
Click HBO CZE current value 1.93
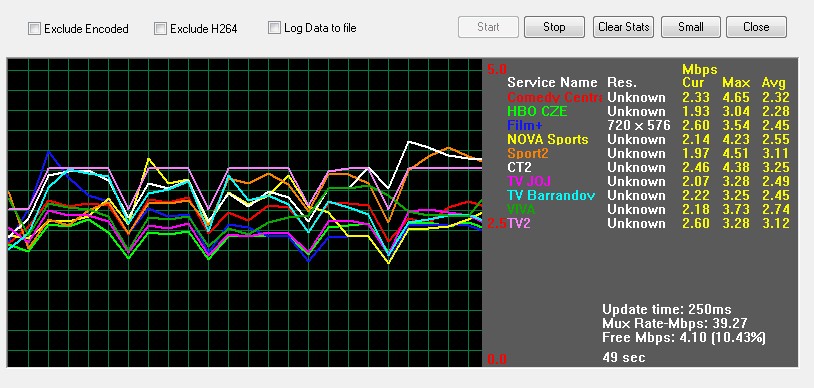696,111
